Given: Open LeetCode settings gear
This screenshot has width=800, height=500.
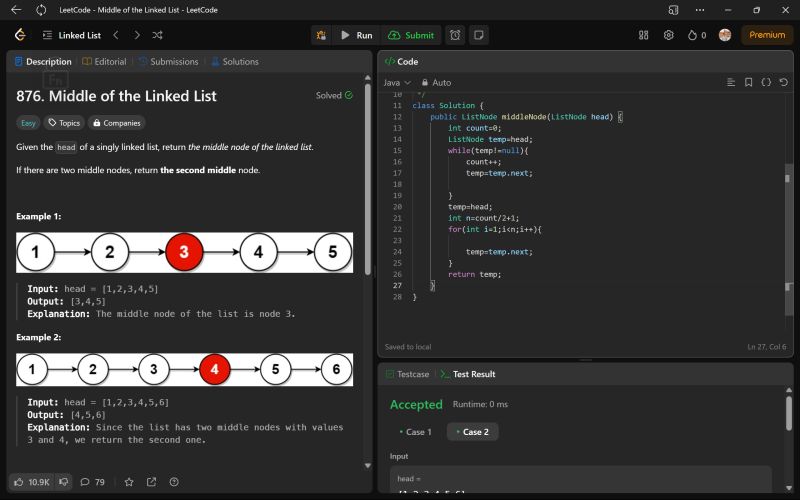Looking at the screenshot, I should pyautogui.click(x=668, y=35).
